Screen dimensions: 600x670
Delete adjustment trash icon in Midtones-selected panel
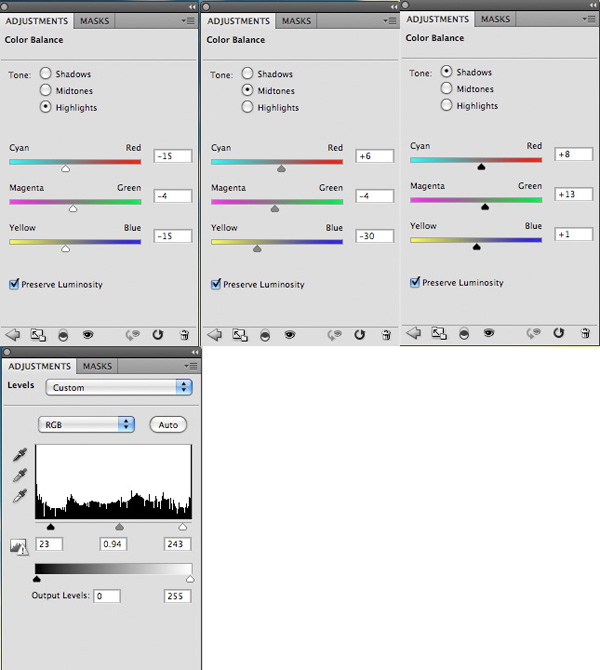click(386, 335)
